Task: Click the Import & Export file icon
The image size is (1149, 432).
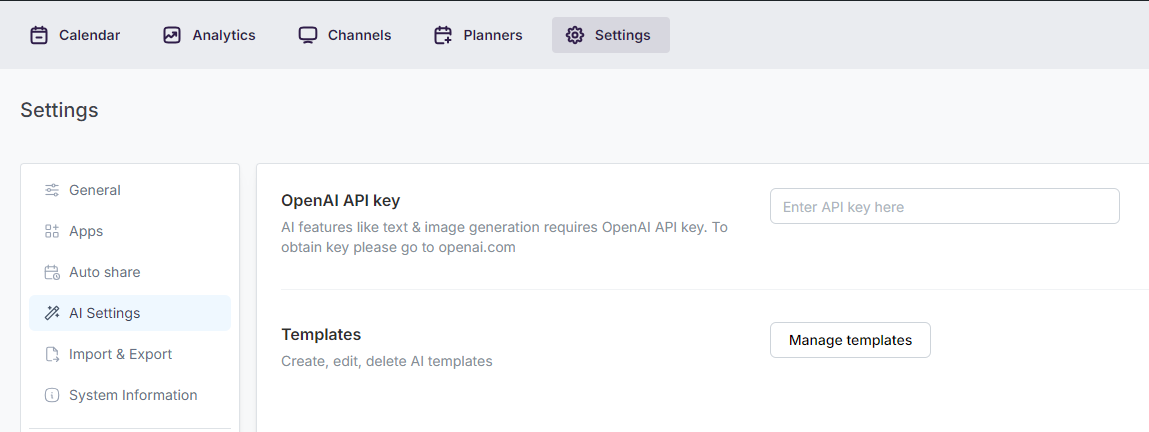Action: [x=52, y=354]
